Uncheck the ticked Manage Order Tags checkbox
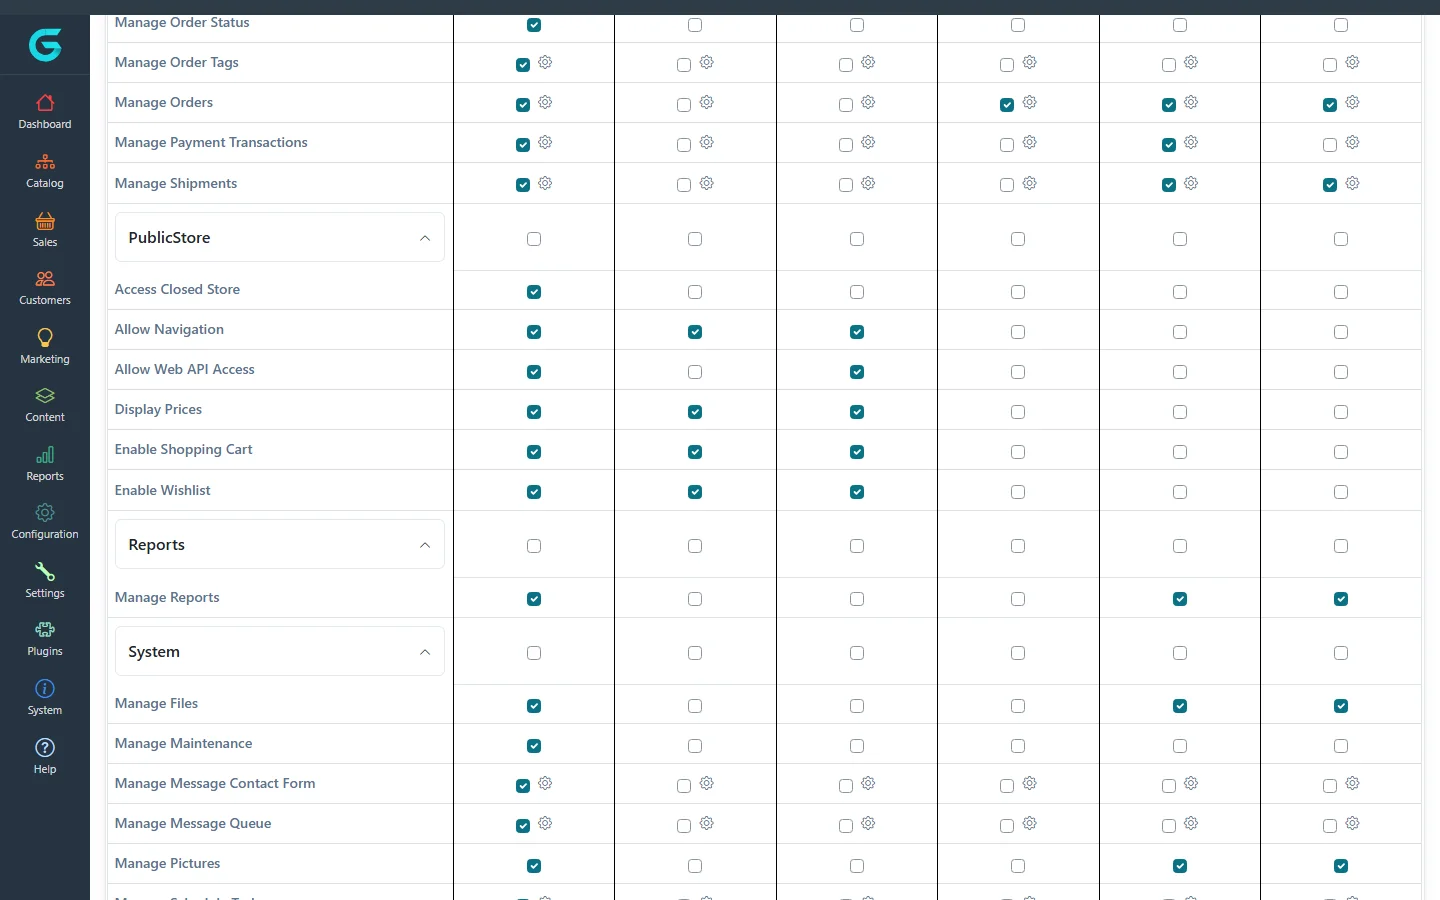The height and width of the screenshot is (900, 1440). [x=523, y=65]
